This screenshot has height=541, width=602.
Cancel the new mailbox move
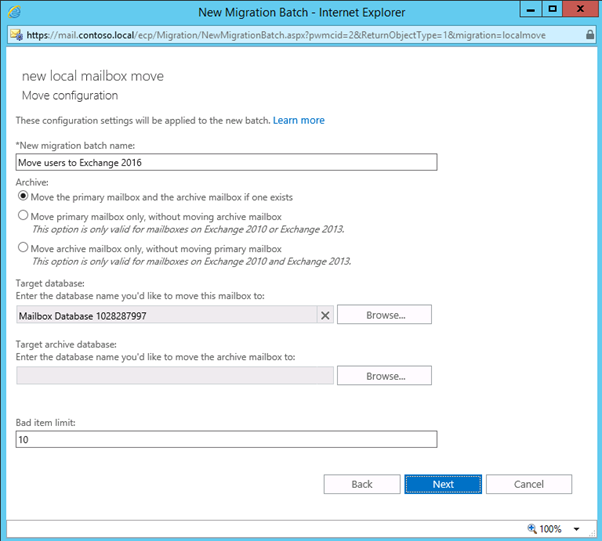pos(529,484)
